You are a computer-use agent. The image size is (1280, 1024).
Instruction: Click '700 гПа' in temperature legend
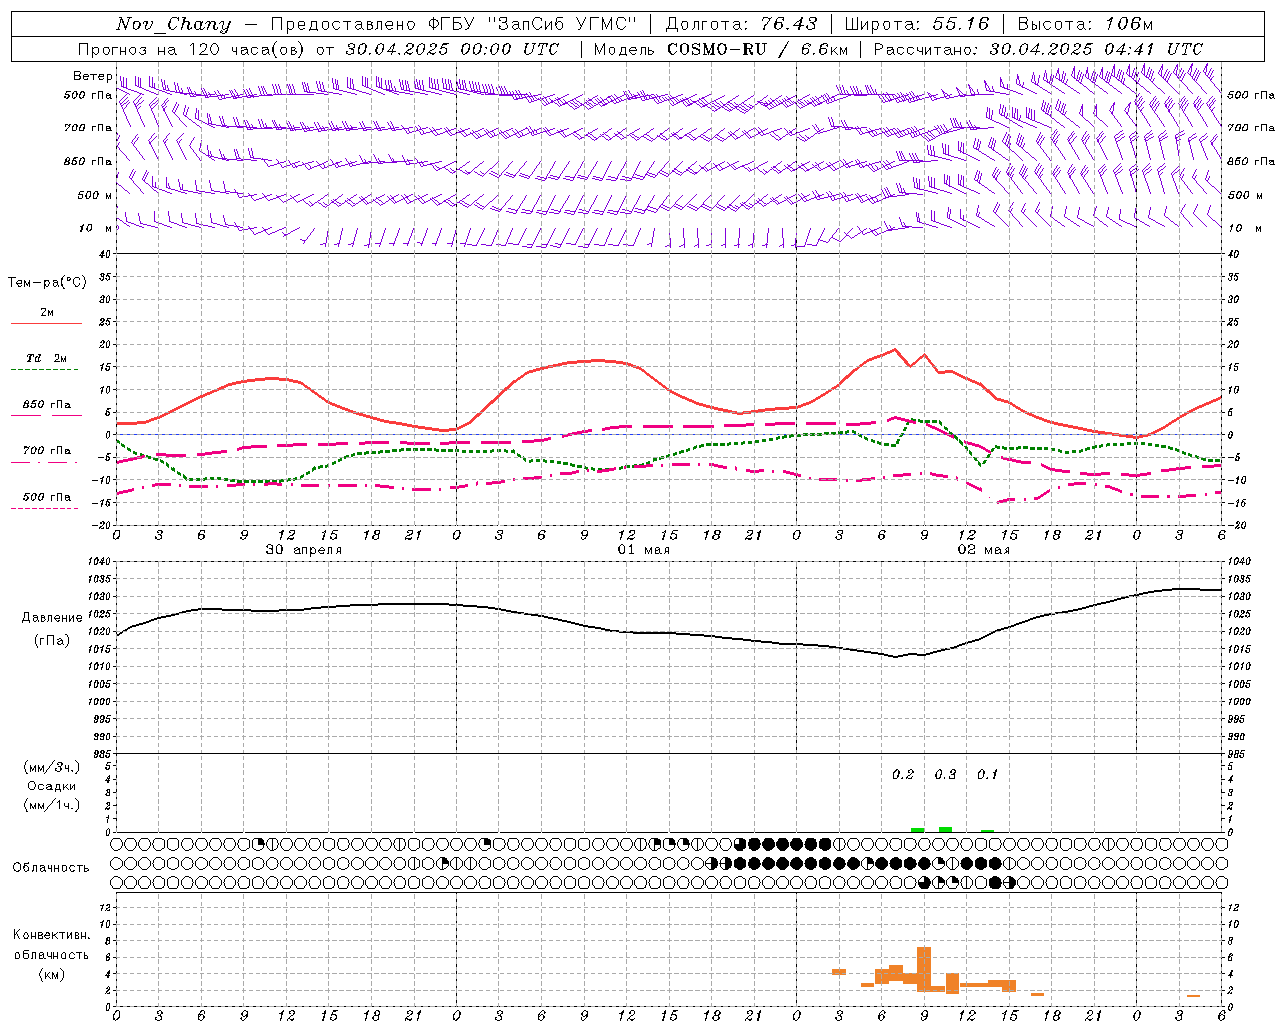[46, 450]
